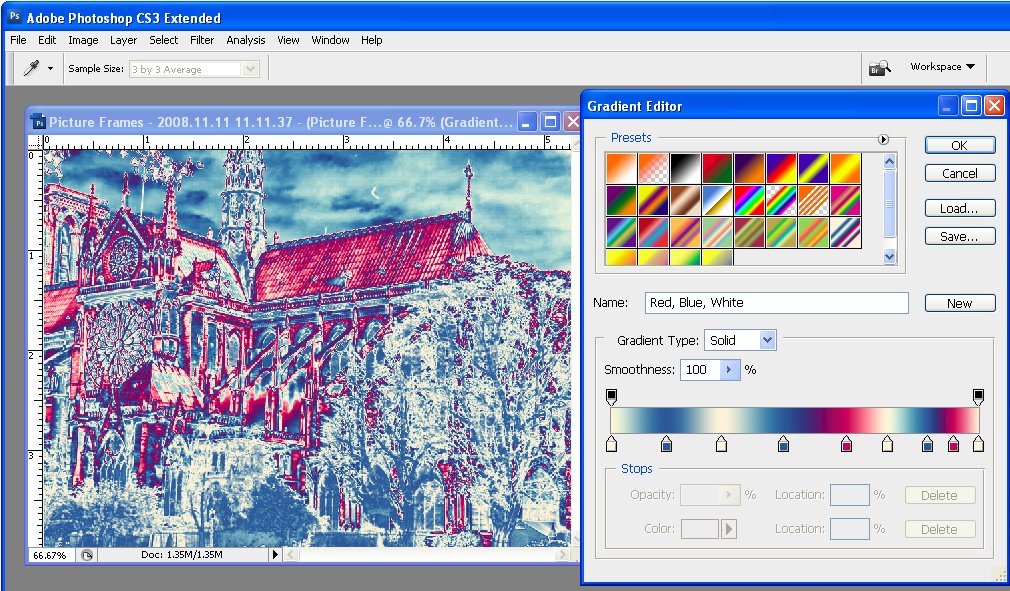Maximize the Picture Frames document window
Viewport: 1010px width, 591px height.
point(550,122)
